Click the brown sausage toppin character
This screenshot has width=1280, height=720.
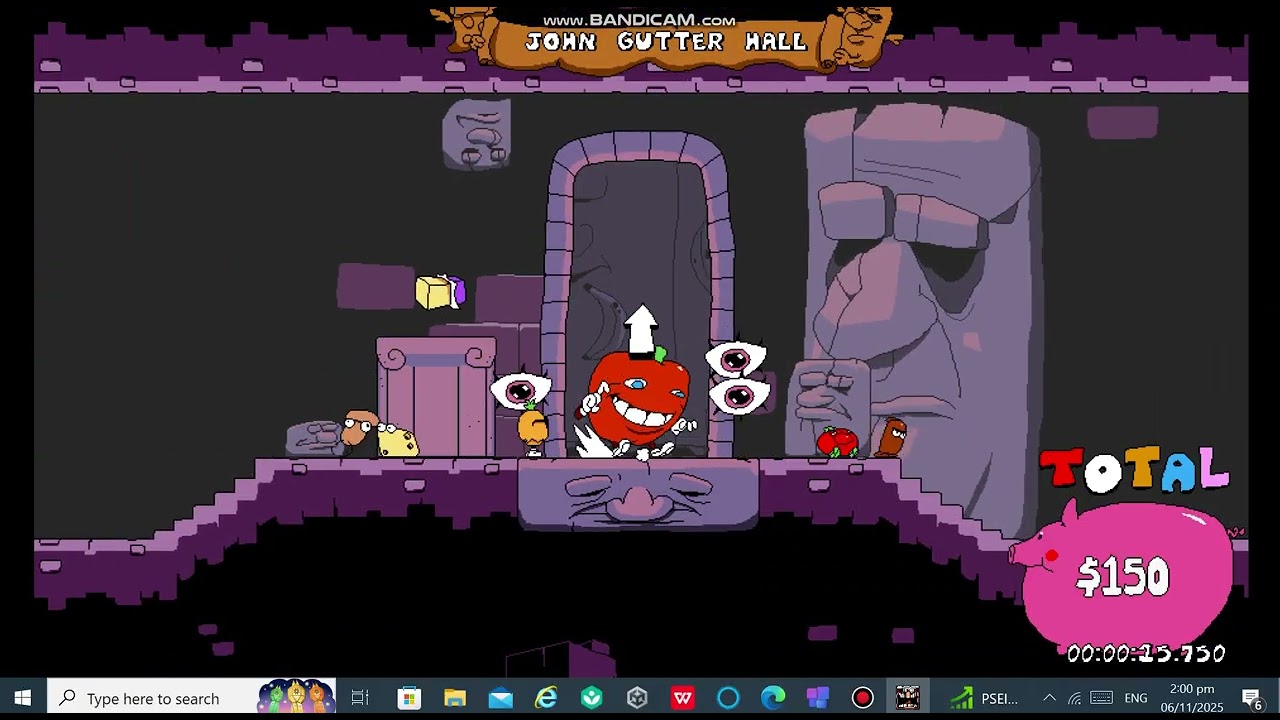click(890, 438)
